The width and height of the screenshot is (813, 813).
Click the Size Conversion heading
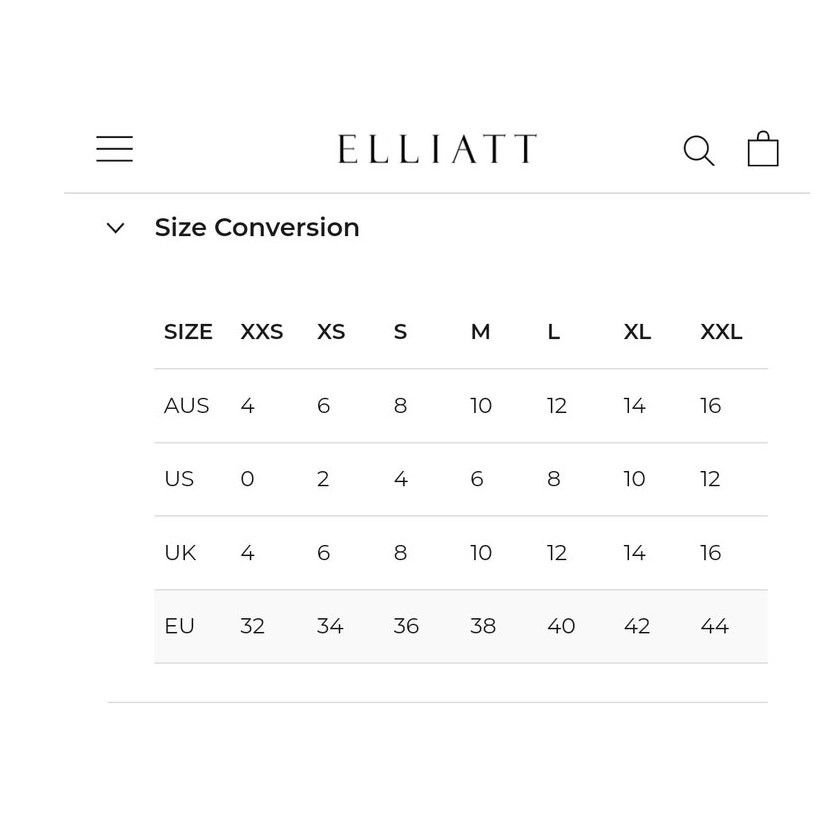tap(257, 227)
